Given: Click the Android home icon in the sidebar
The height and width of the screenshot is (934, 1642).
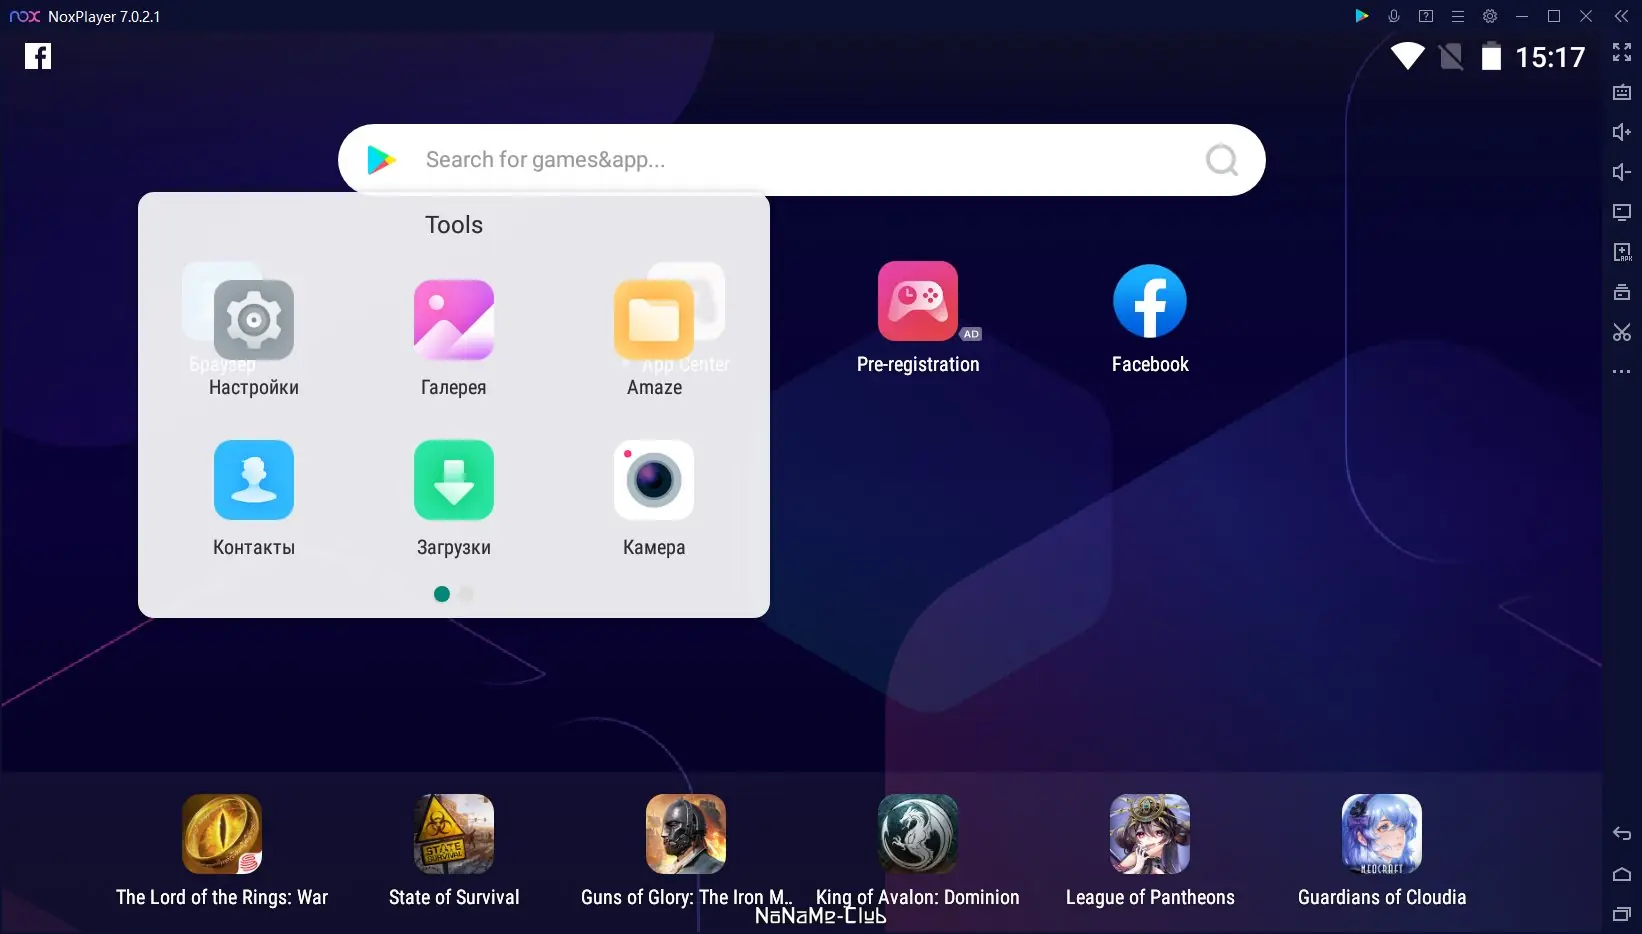Looking at the screenshot, I should (1622, 874).
